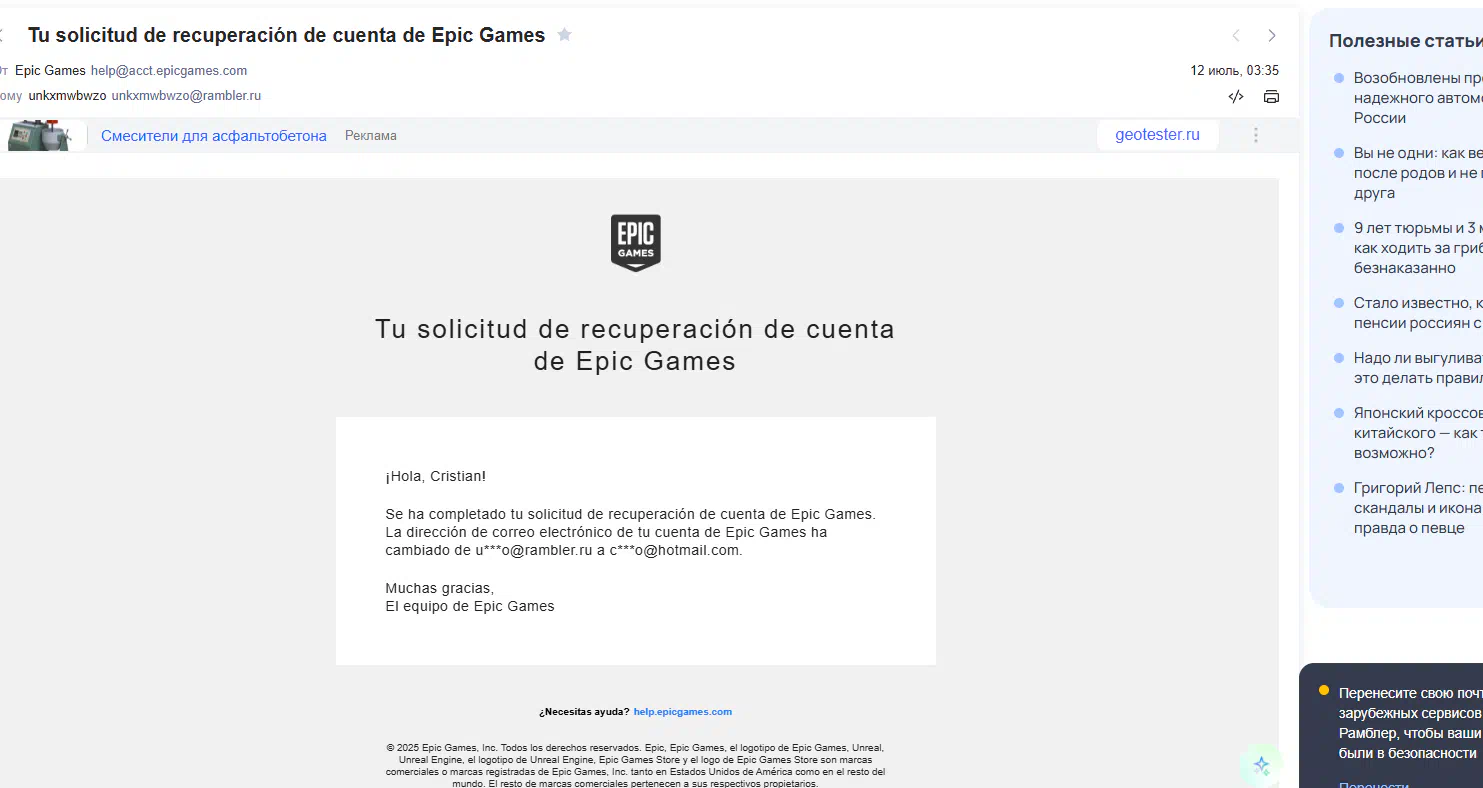Image resolution: width=1483 pixels, height=788 pixels.
Task: Open article starting Вы не одни
Action: (1418, 173)
